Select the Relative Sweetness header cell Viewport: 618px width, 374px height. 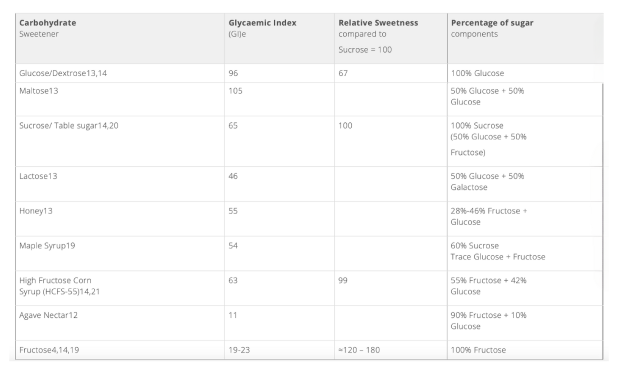[391, 39]
